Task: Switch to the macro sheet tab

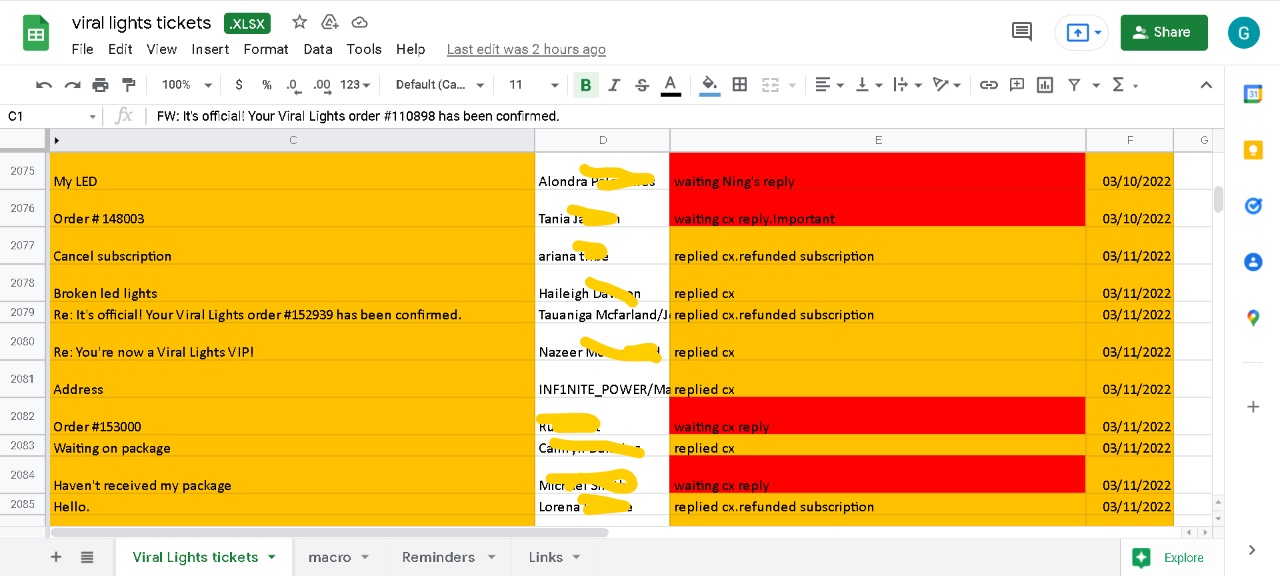Action: coord(339,557)
